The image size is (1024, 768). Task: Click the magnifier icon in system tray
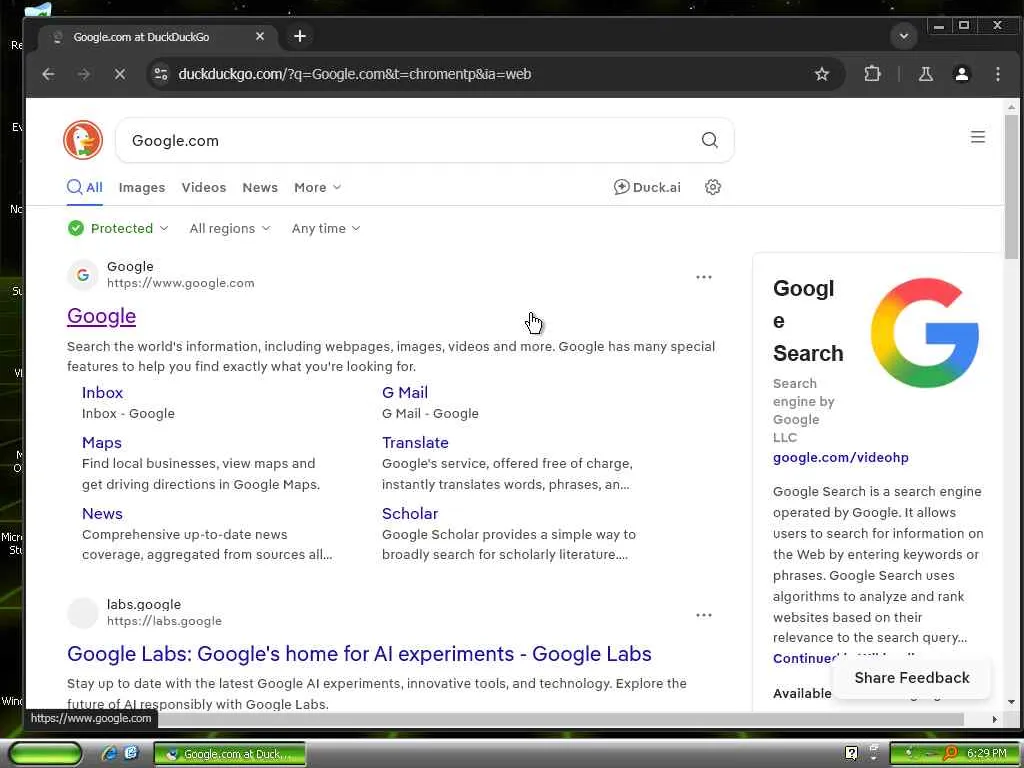pos(950,753)
